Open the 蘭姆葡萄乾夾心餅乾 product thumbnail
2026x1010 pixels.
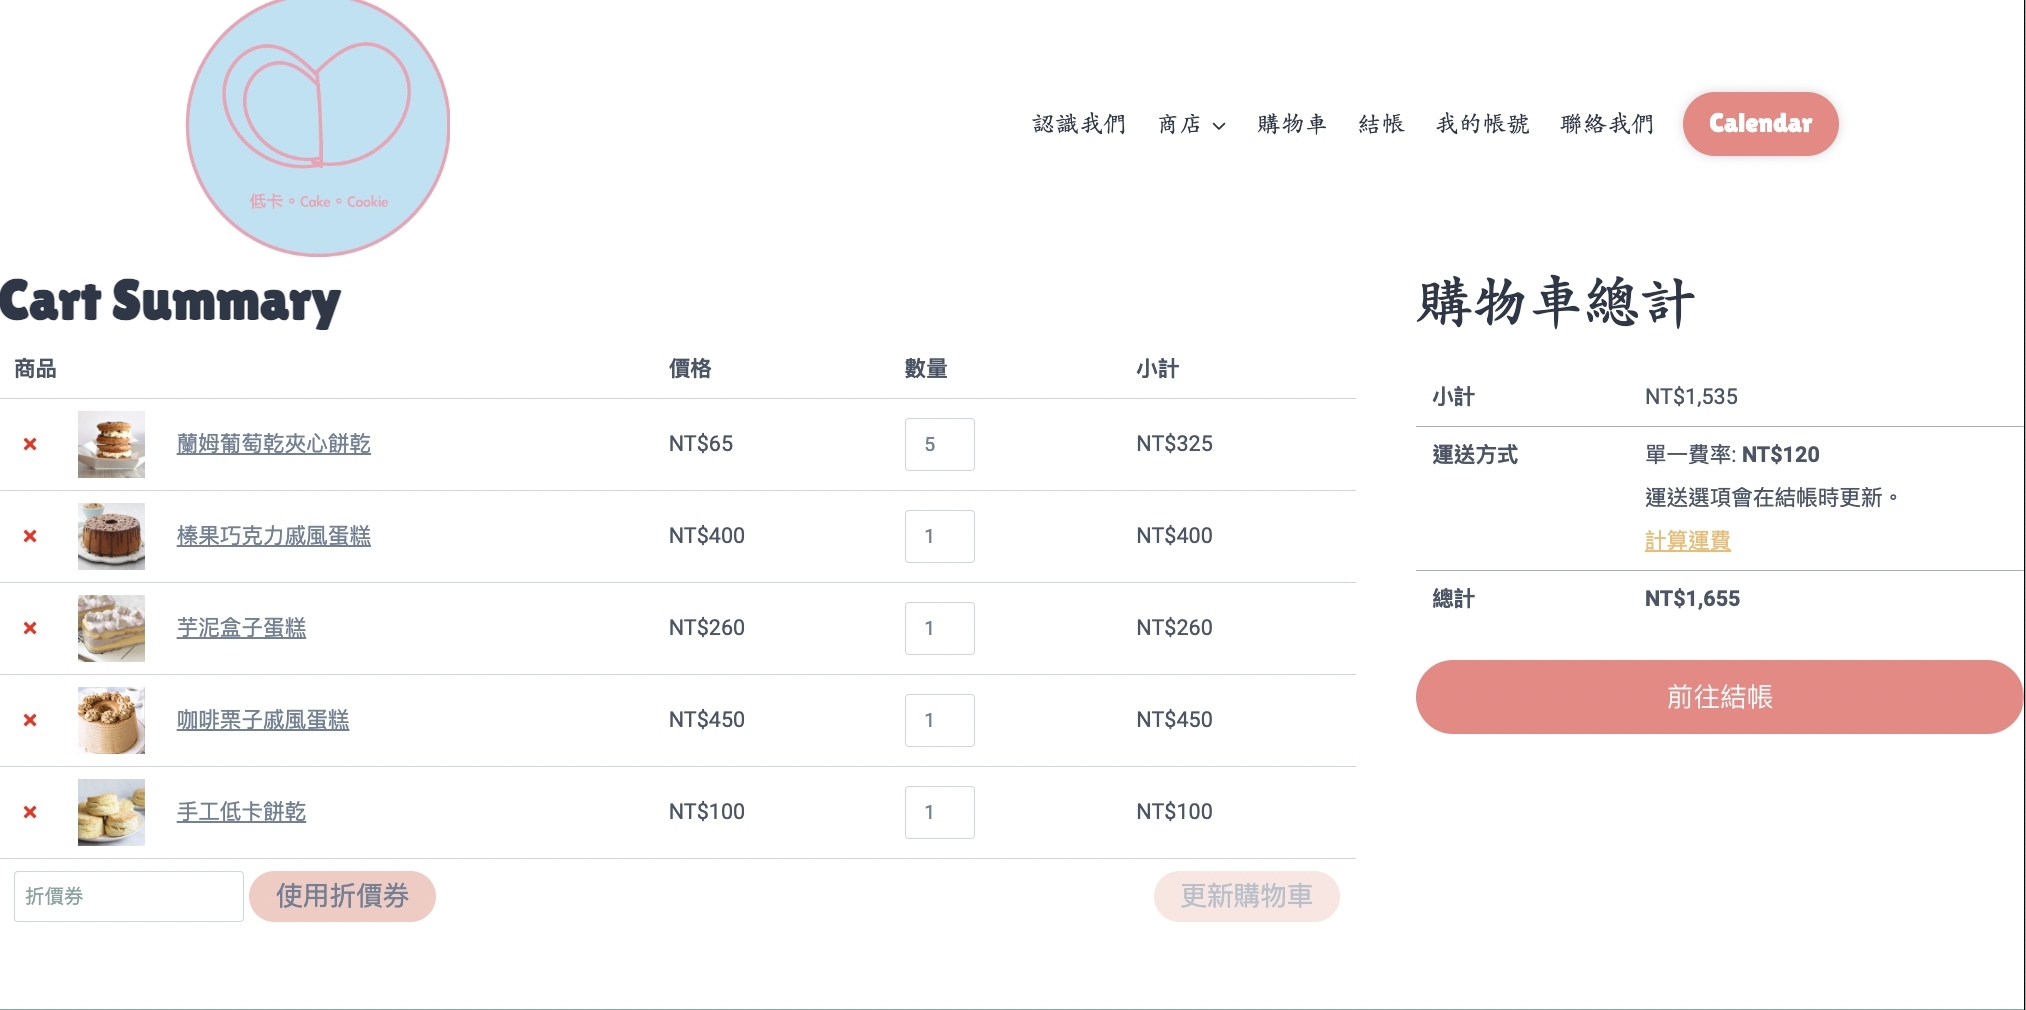[111, 444]
